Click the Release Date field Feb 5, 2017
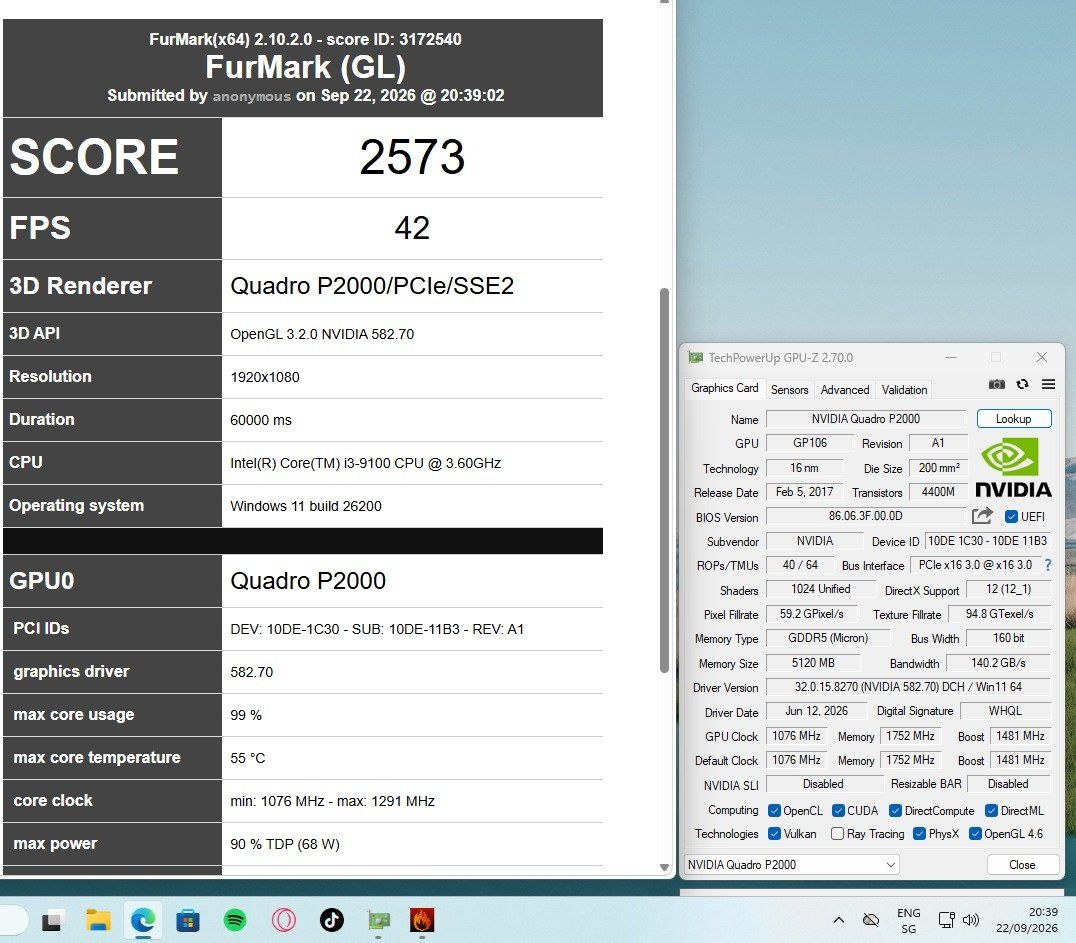This screenshot has width=1076, height=943. pos(804,492)
